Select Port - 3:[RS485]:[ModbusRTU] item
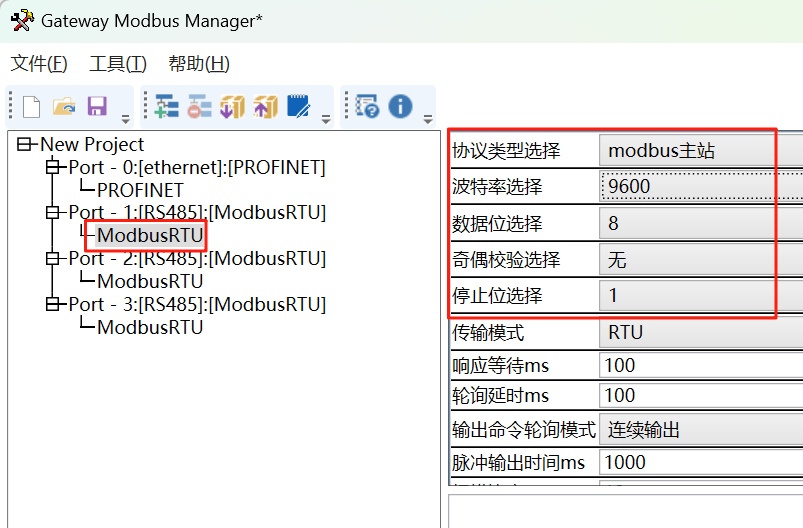Viewport: 803px width, 528px height. [197, 304]
